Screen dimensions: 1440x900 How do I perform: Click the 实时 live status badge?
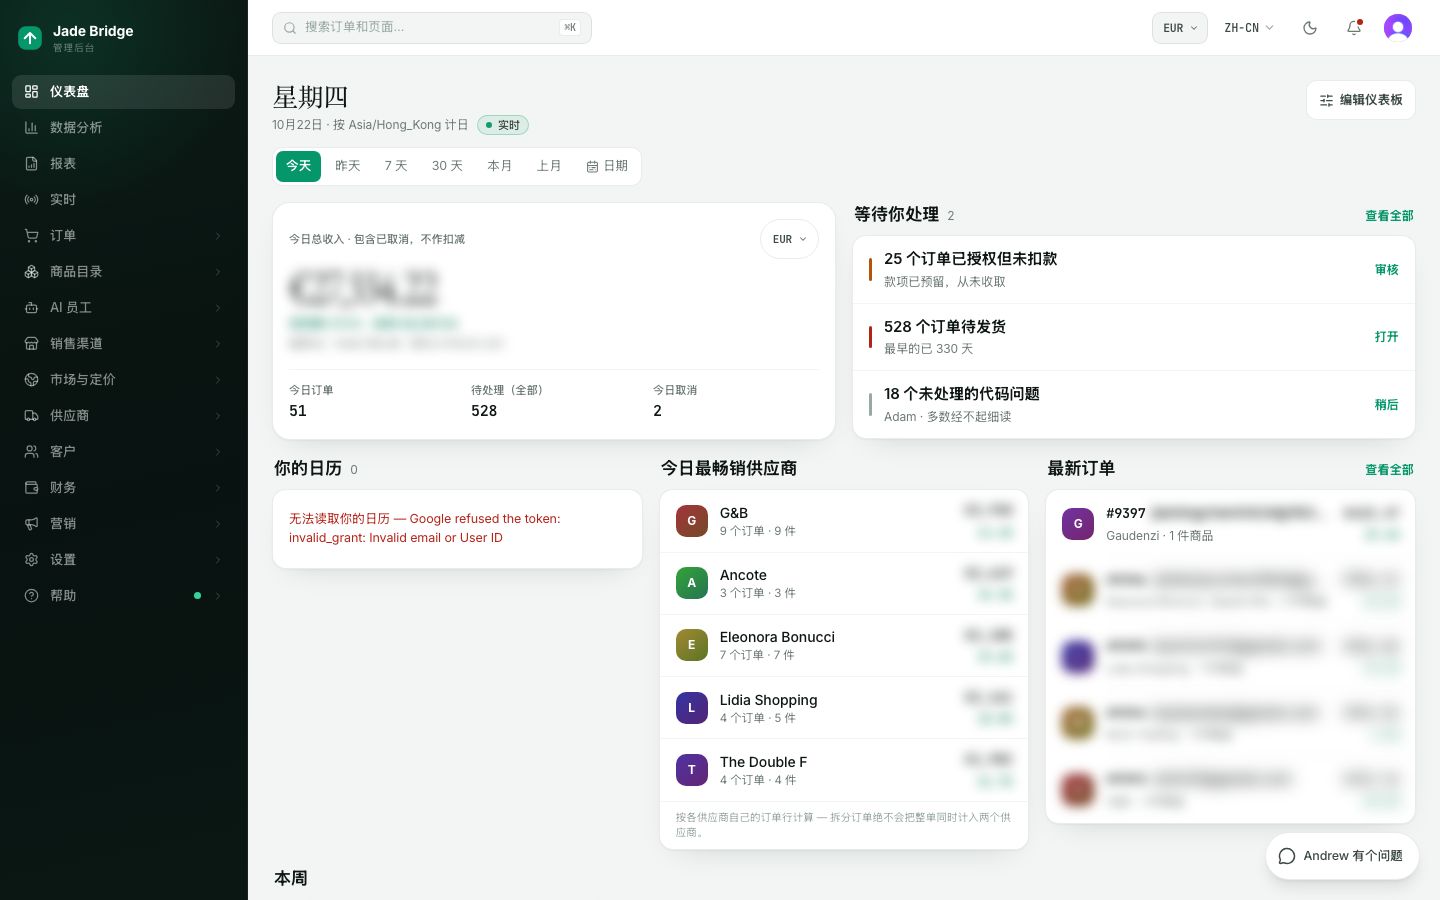tap(503, 125)
